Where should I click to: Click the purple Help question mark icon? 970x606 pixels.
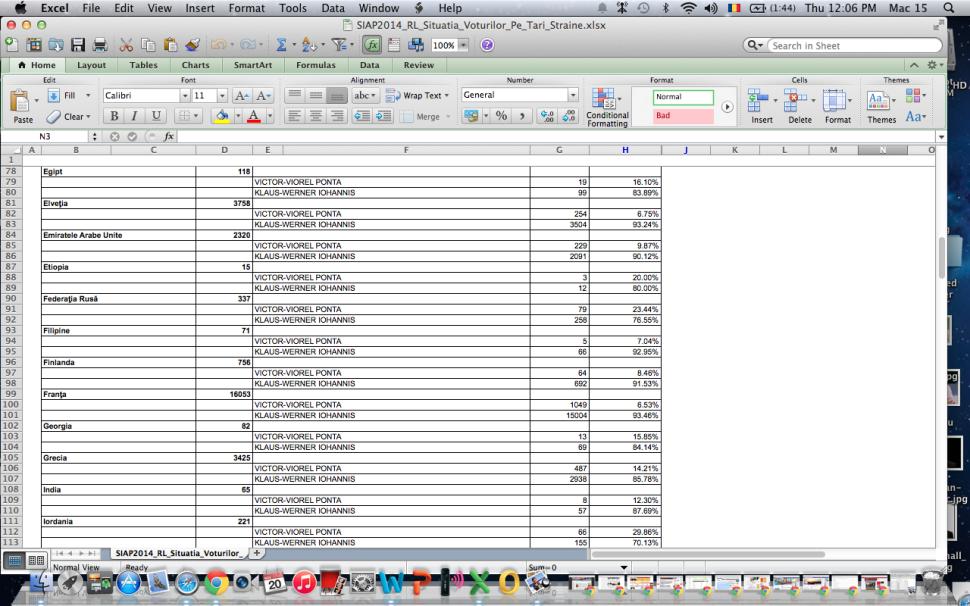click(x=487, y=45)
